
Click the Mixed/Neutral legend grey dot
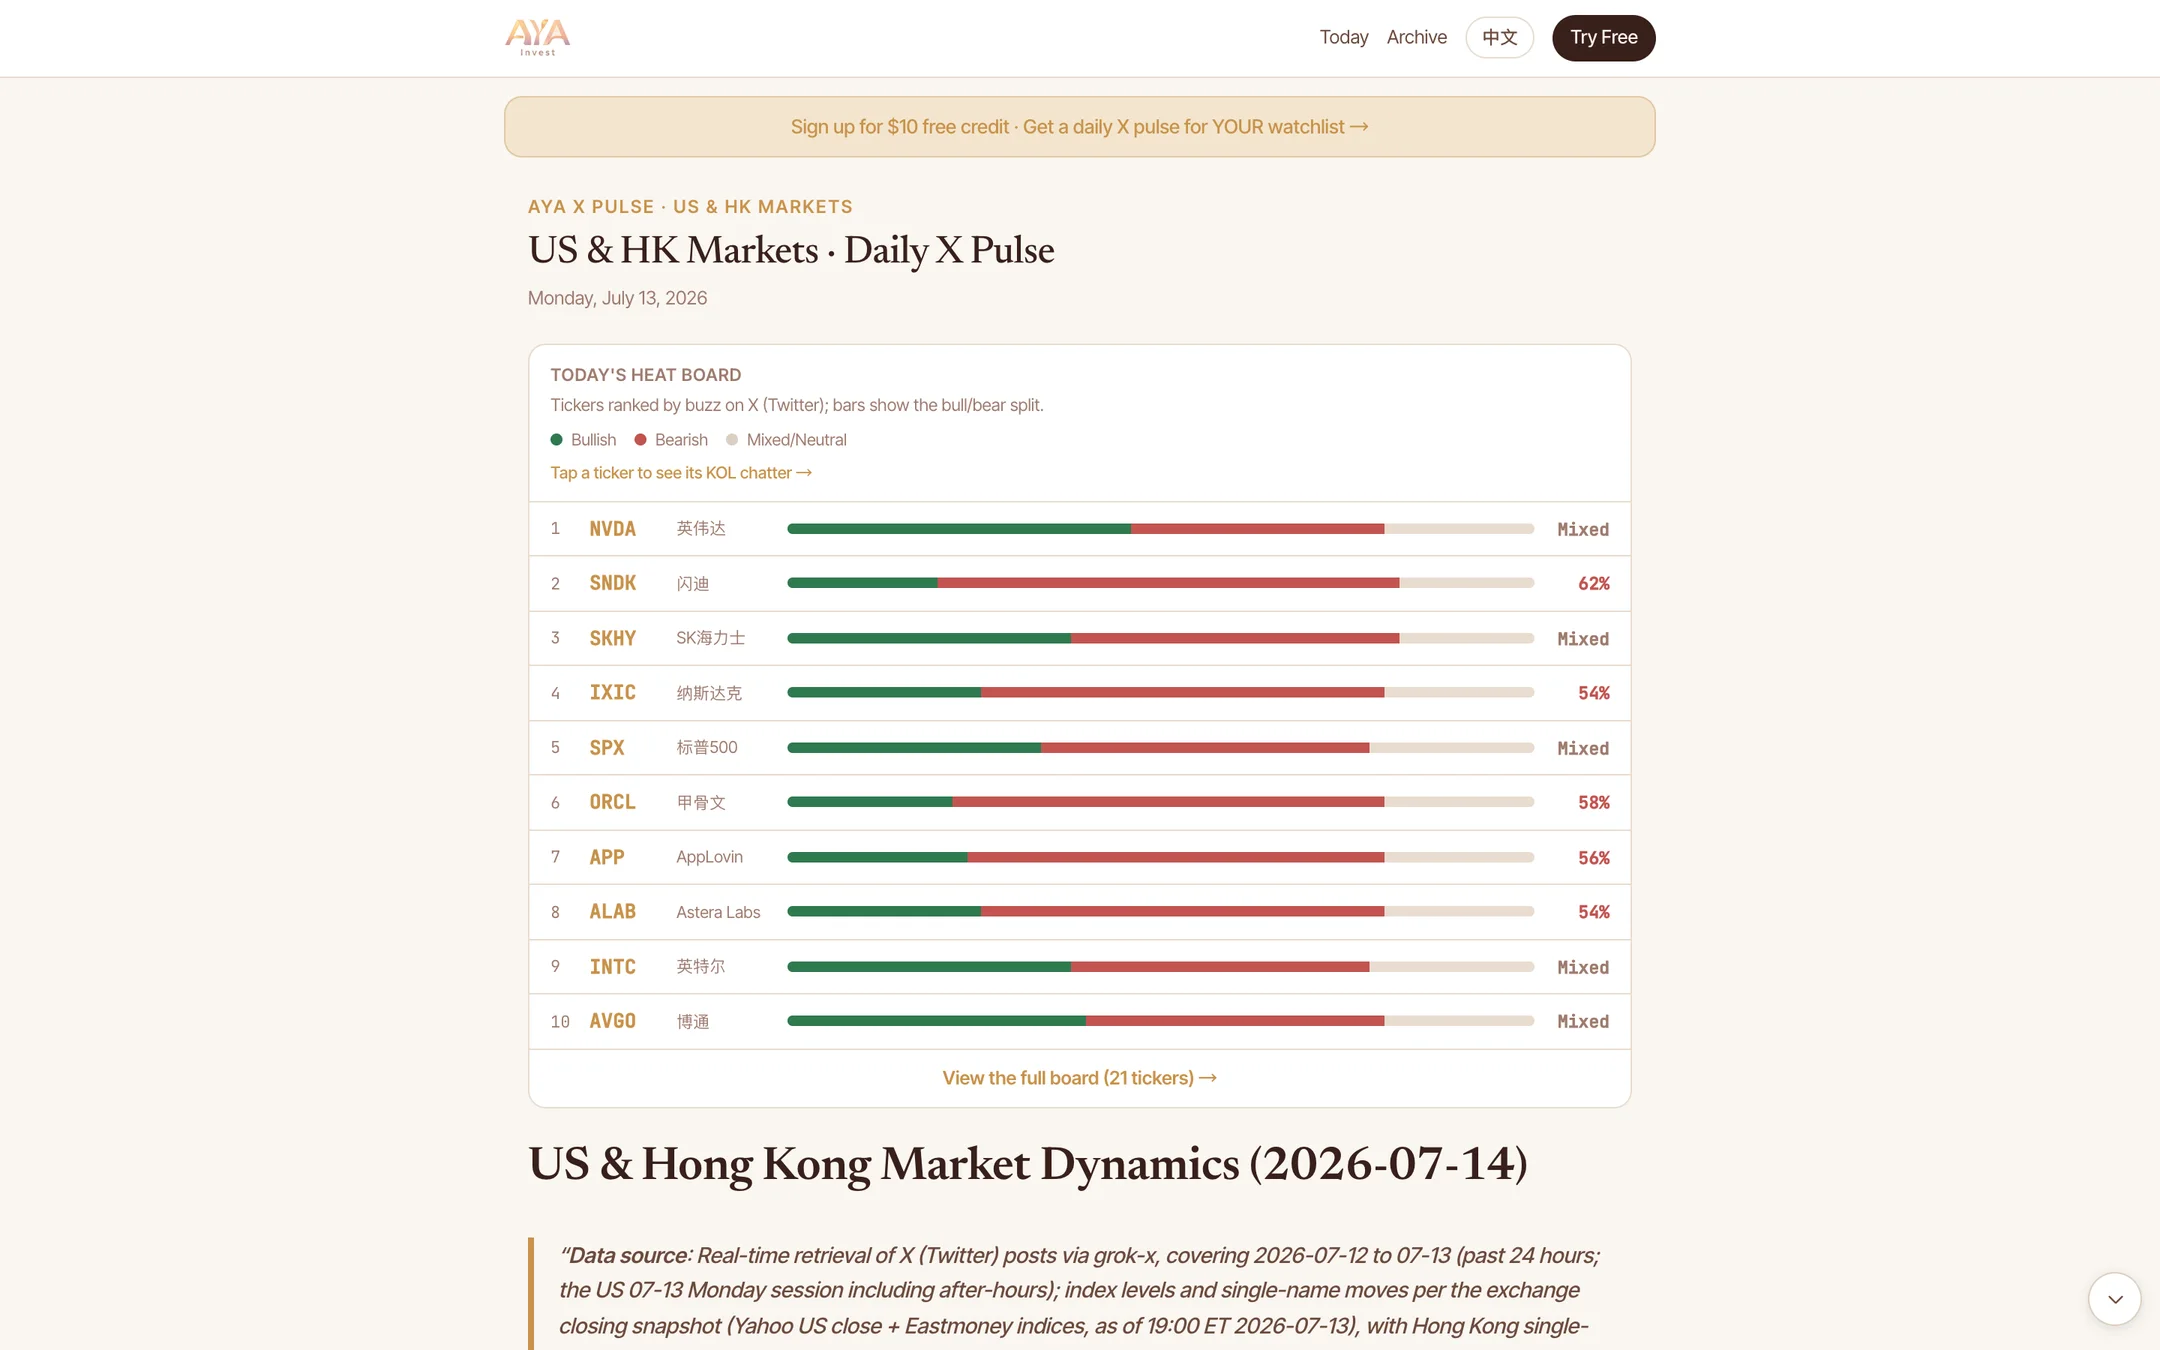[732, 440]
